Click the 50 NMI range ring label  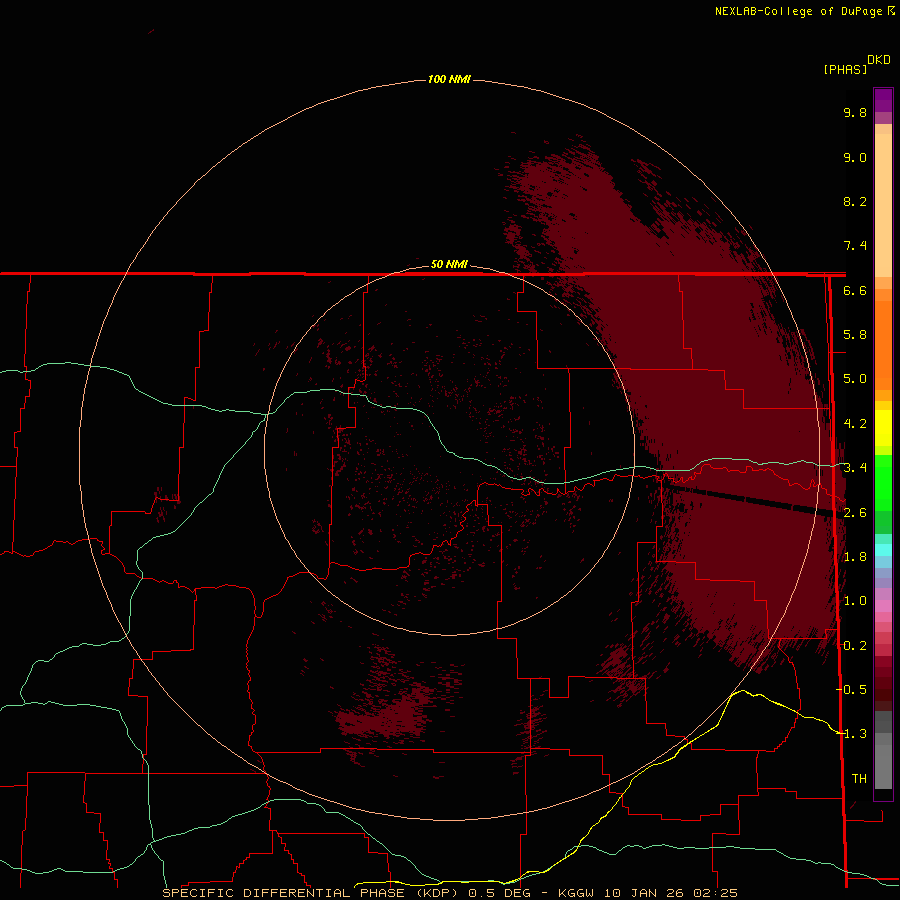449,264
